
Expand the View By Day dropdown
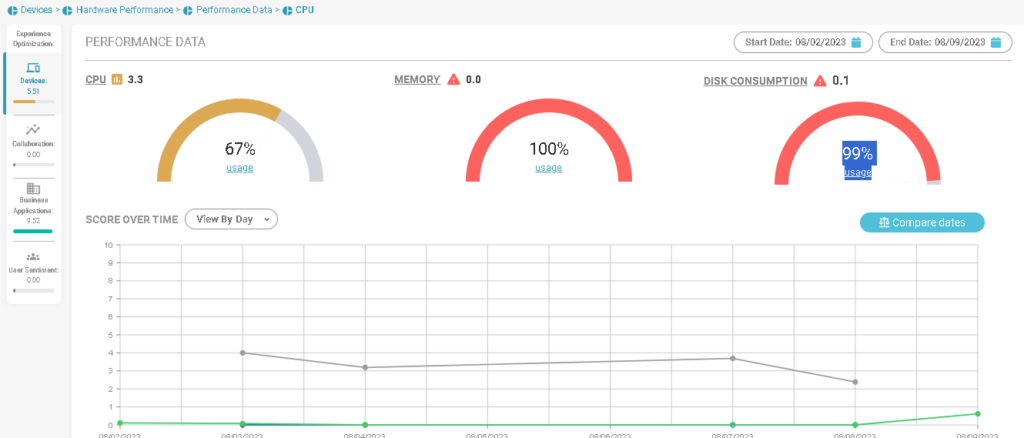pyautogui.click(x=231, y=219)
